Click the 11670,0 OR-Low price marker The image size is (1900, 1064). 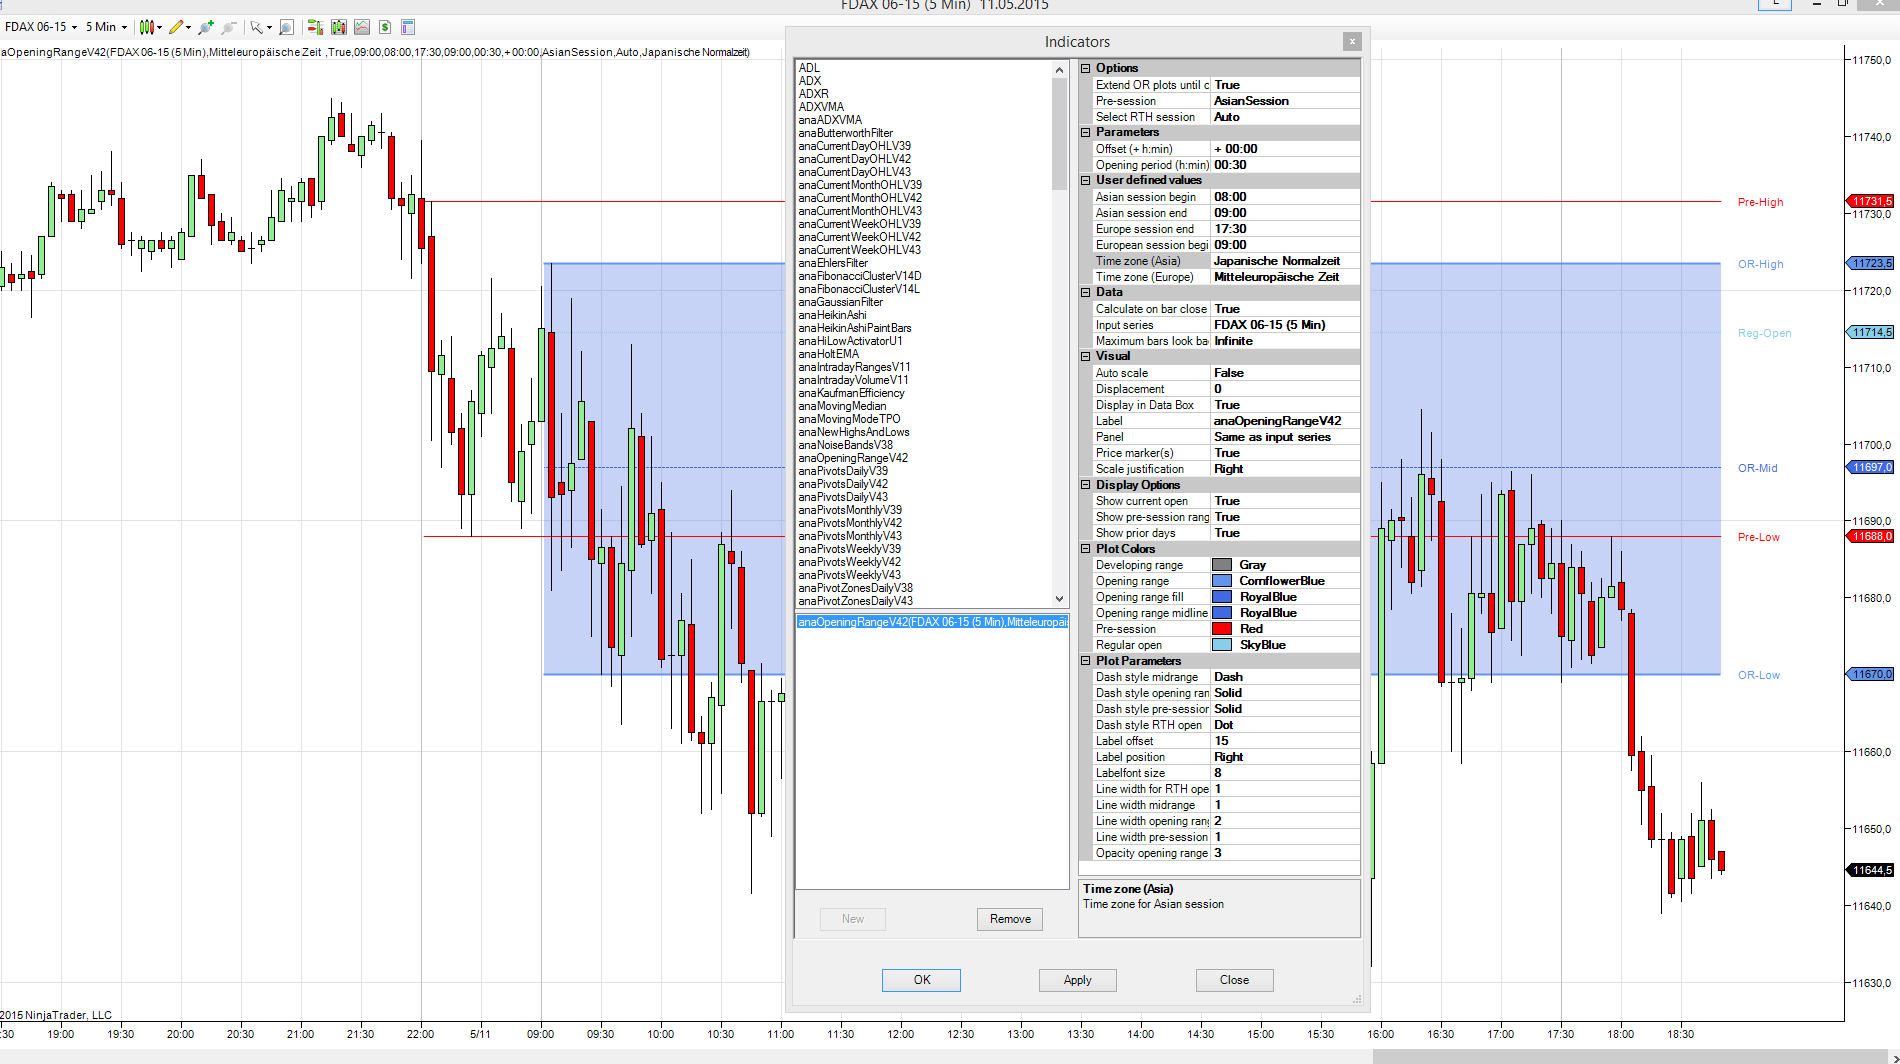(1870, 674)
